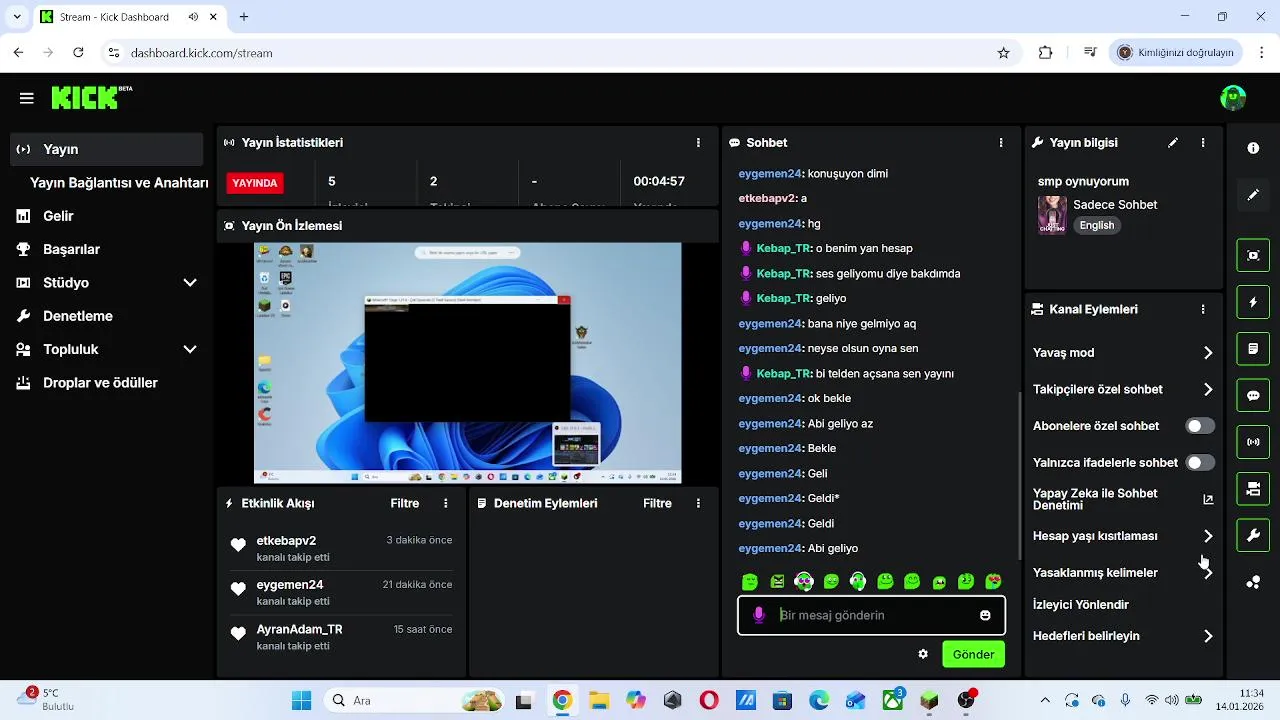Toggle Abonelere özel sohbet switch
The width and height of the screenshot is (1280, 720).
coord(1200,426)
